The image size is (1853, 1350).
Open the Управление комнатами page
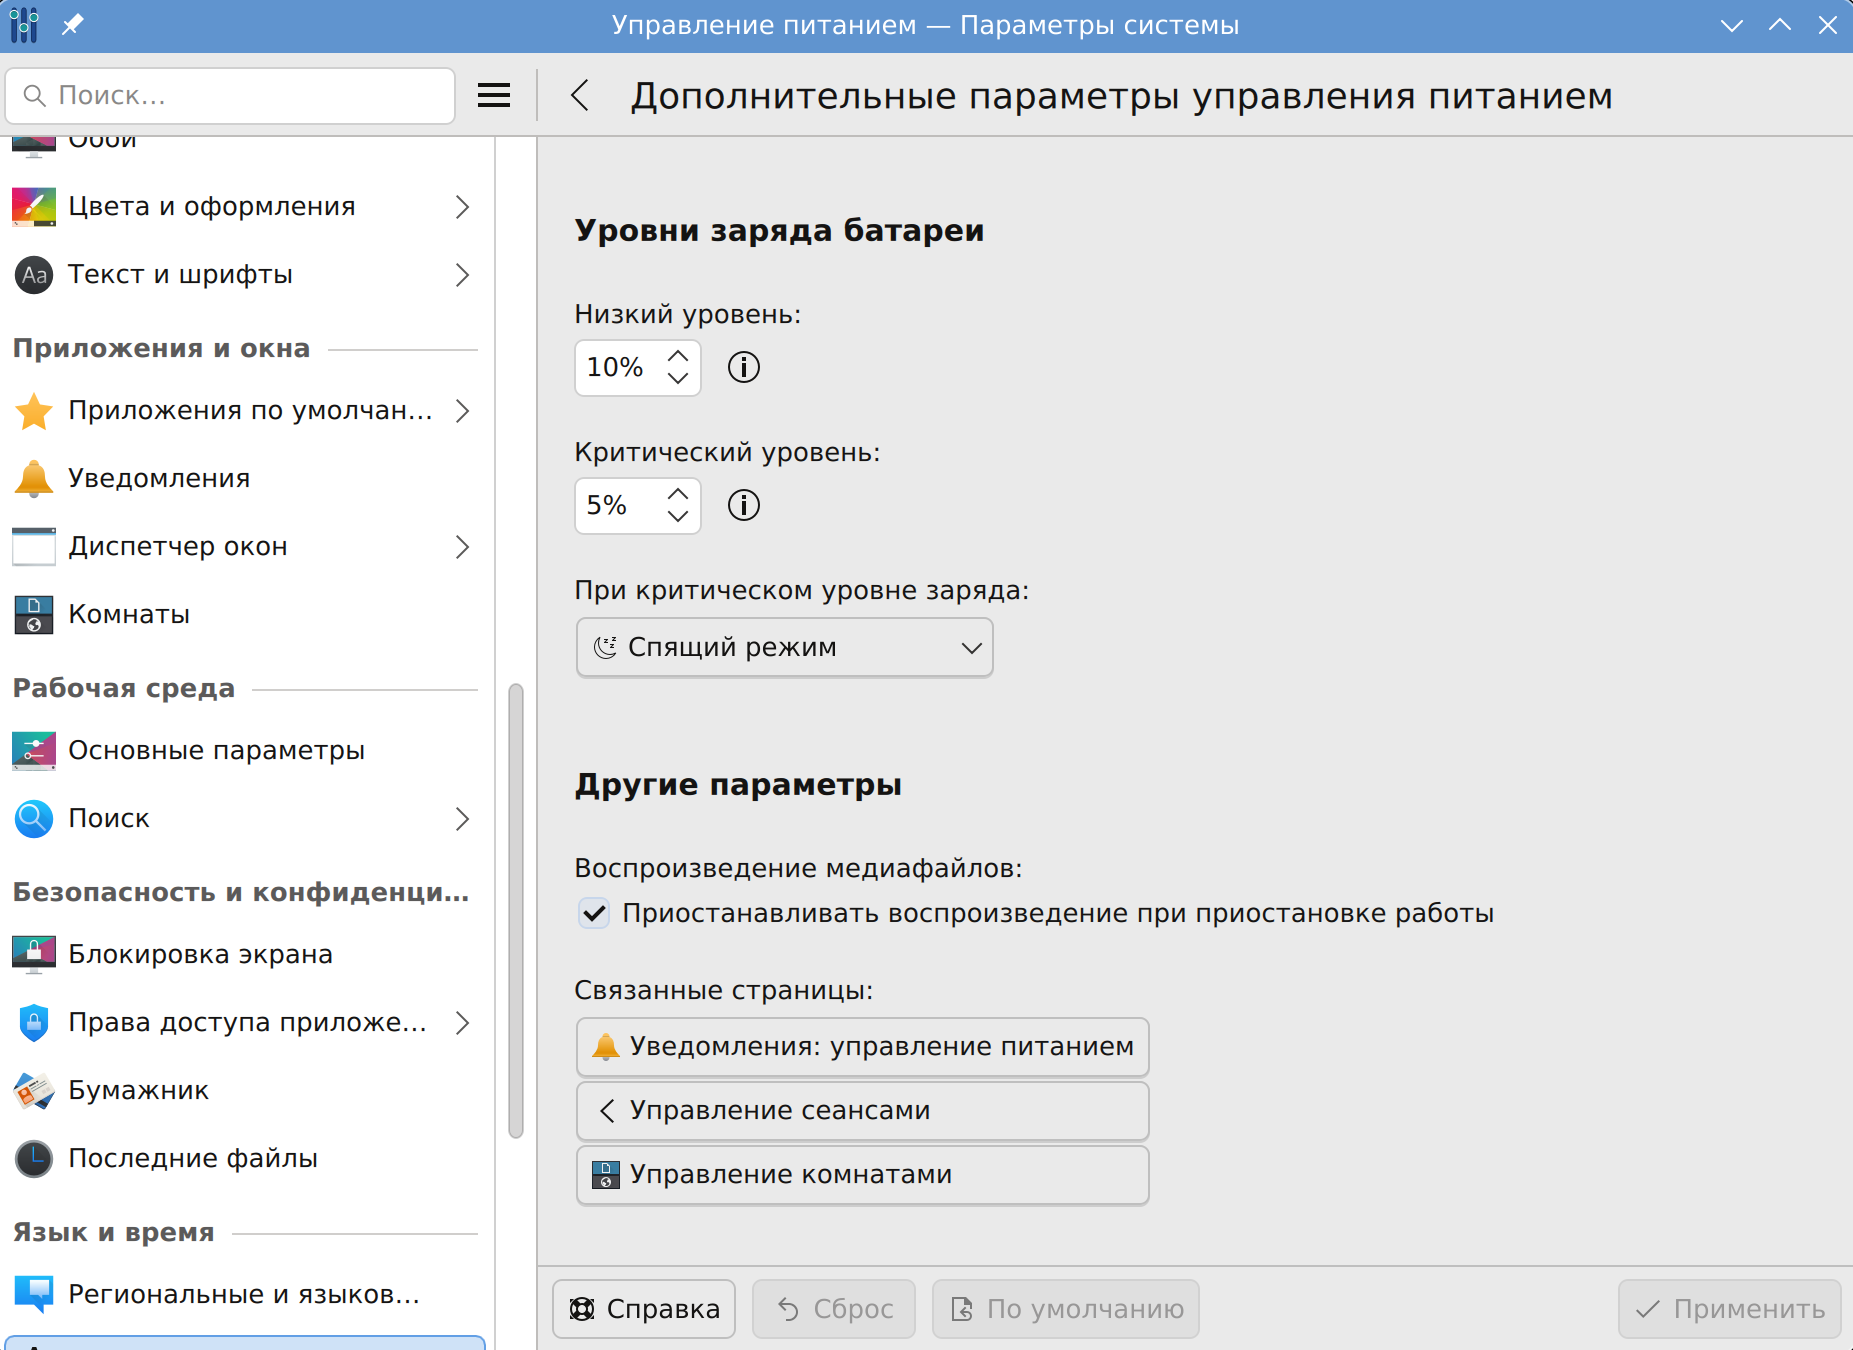click(x=863, y=1175)
